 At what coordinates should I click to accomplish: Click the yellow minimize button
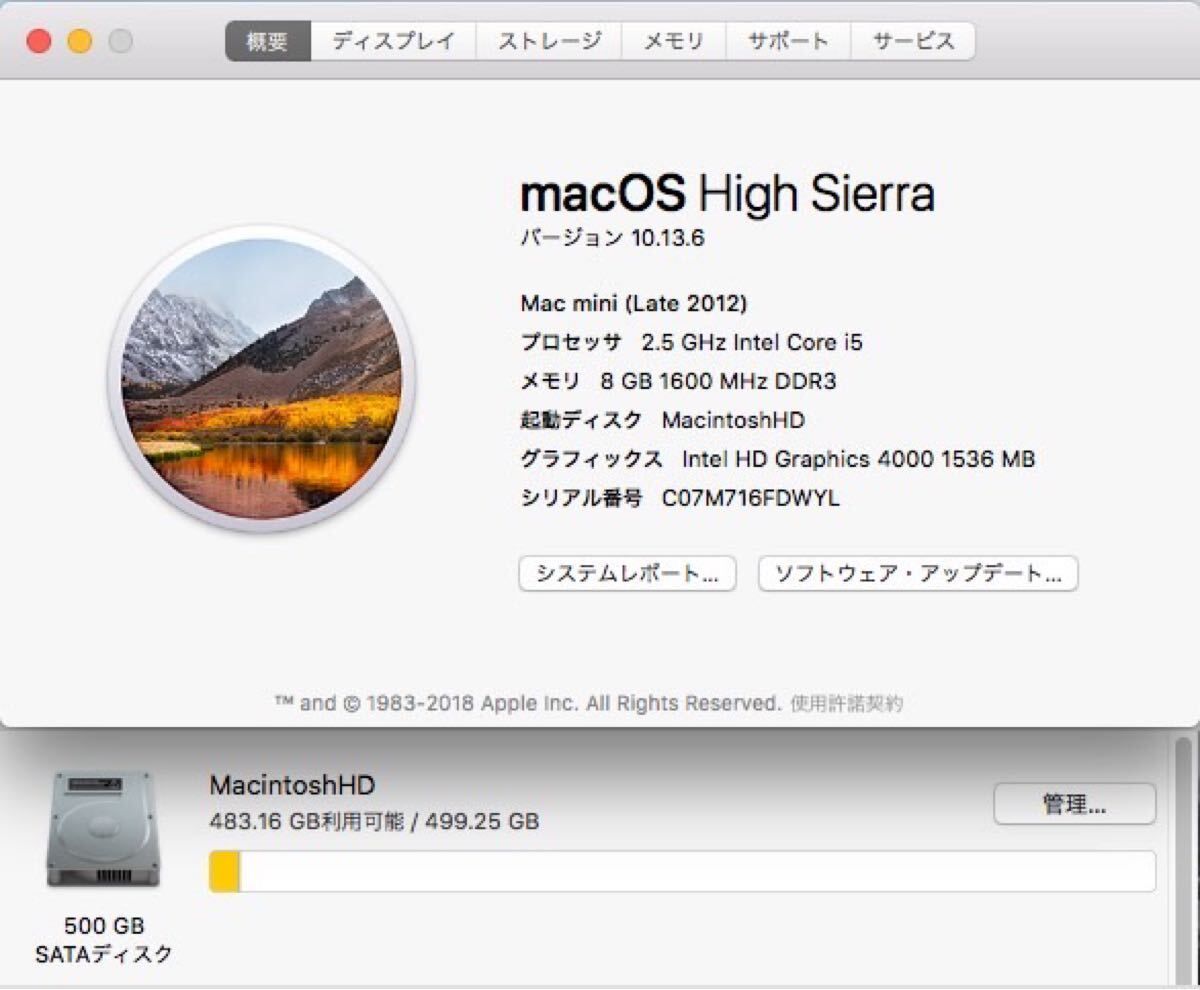78,42
